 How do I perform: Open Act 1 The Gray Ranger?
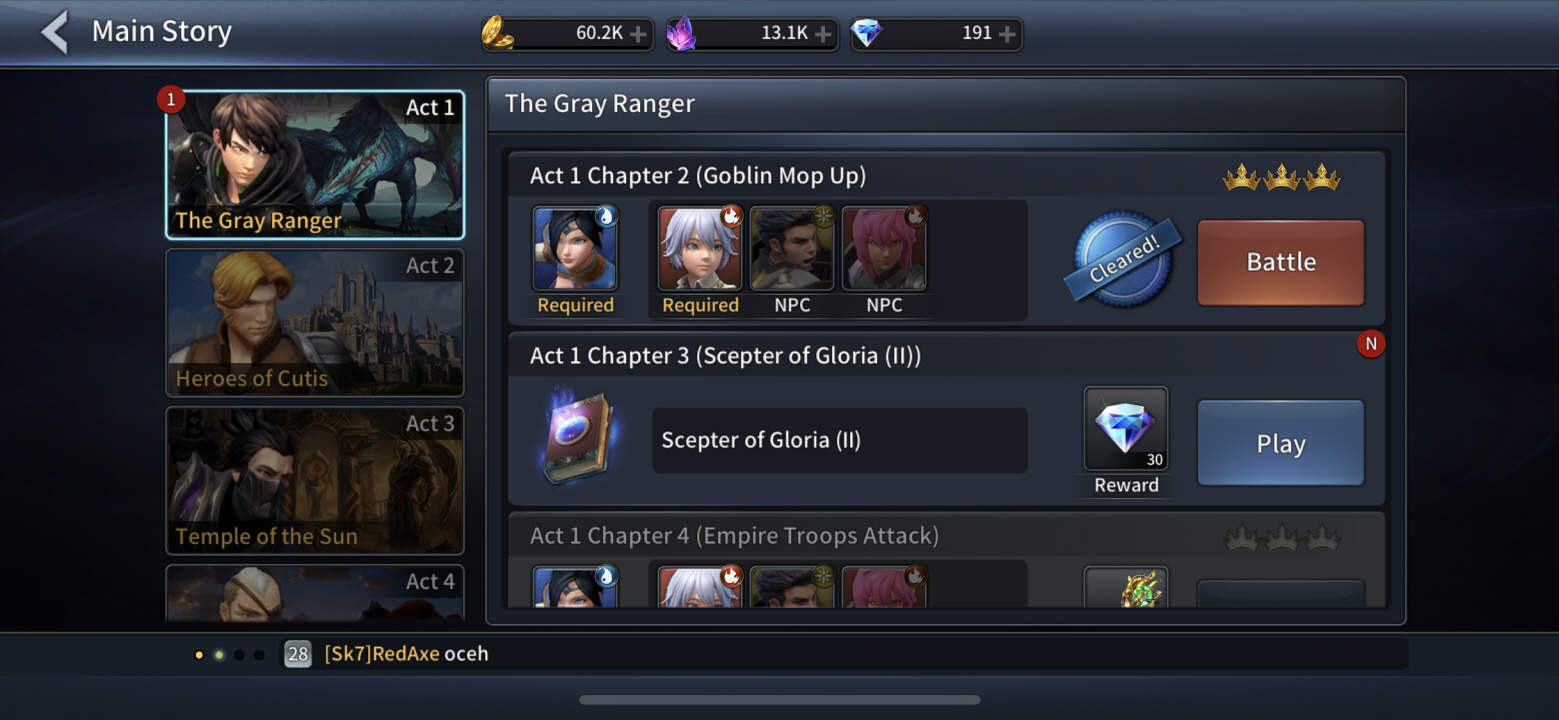[315, 165]
